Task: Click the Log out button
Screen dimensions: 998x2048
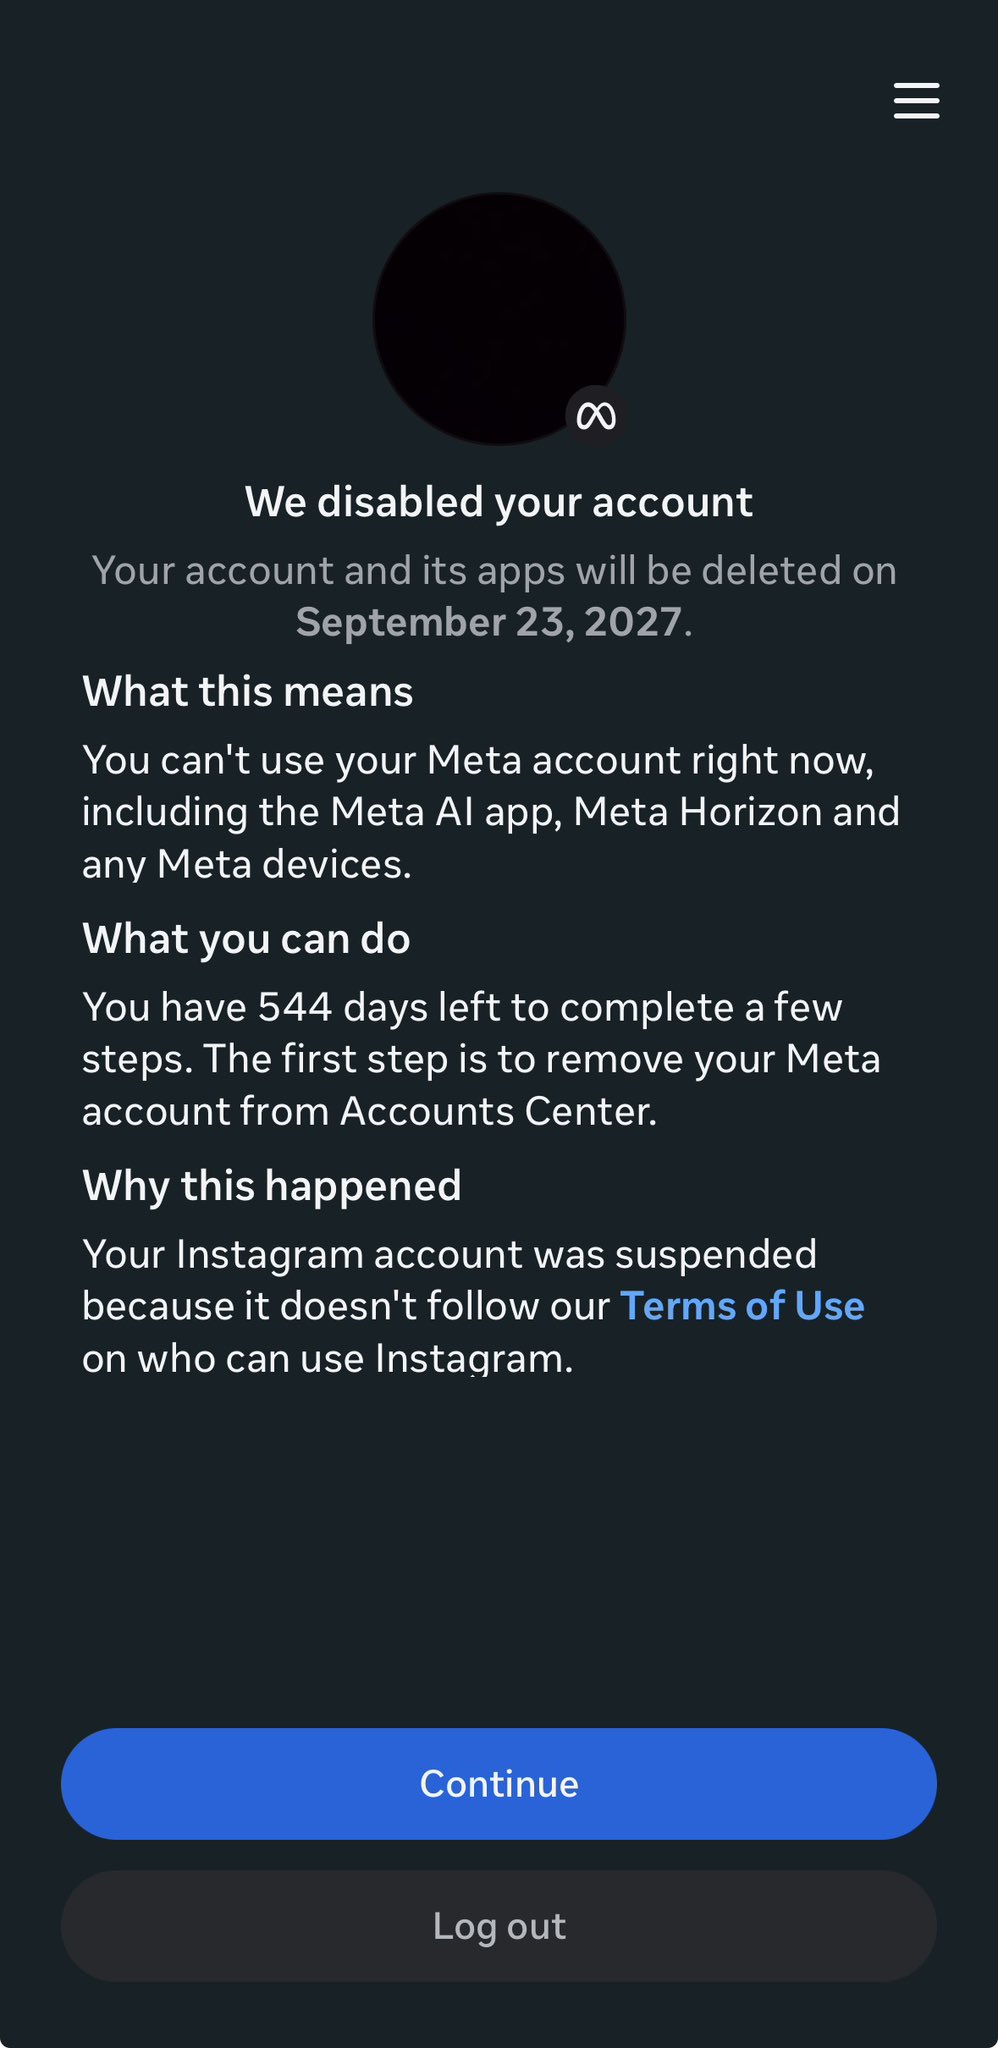Action: (x=499, y=1926)
